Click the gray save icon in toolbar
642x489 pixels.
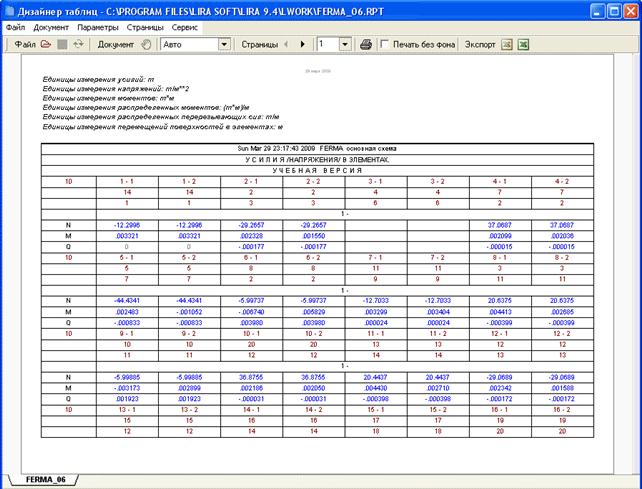62,44
